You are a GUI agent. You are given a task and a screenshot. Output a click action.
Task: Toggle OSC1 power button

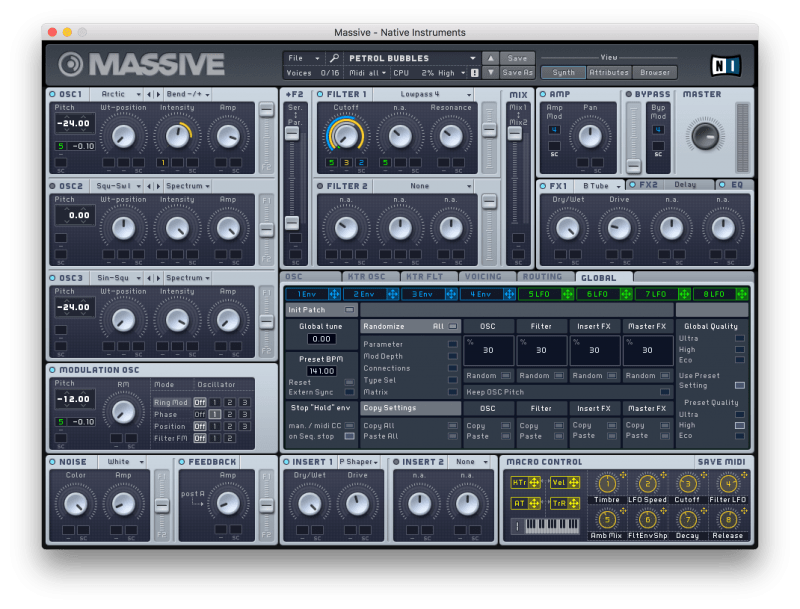coord(53,94)
